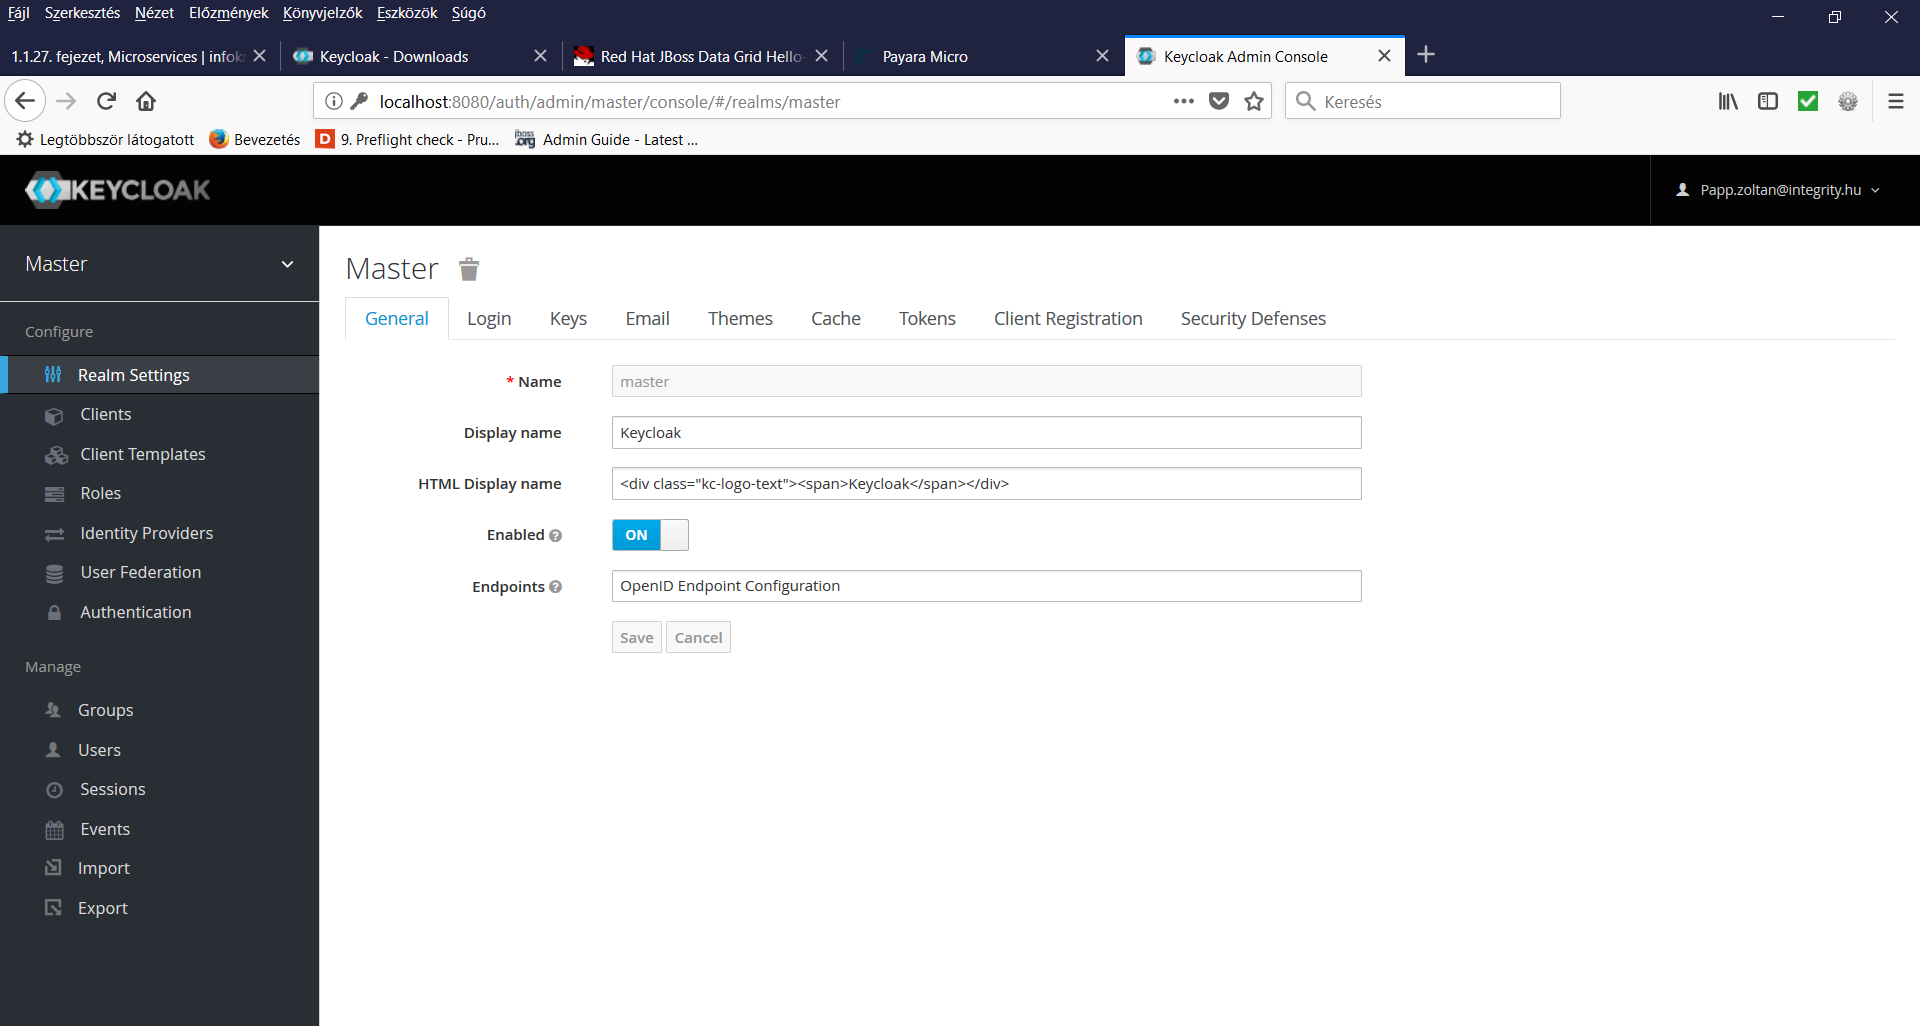This screenshot has height=1030, width=1920.
Task: Click the Authentication lock icon
Action: (54, 613)
